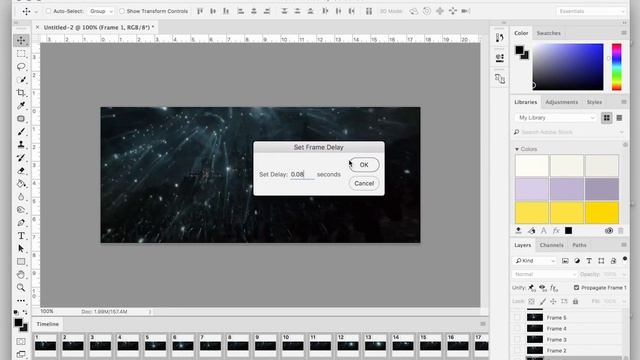Pick a color in the color field
The height and width of the screenshot is (360, 640).
tap(568, 67)
